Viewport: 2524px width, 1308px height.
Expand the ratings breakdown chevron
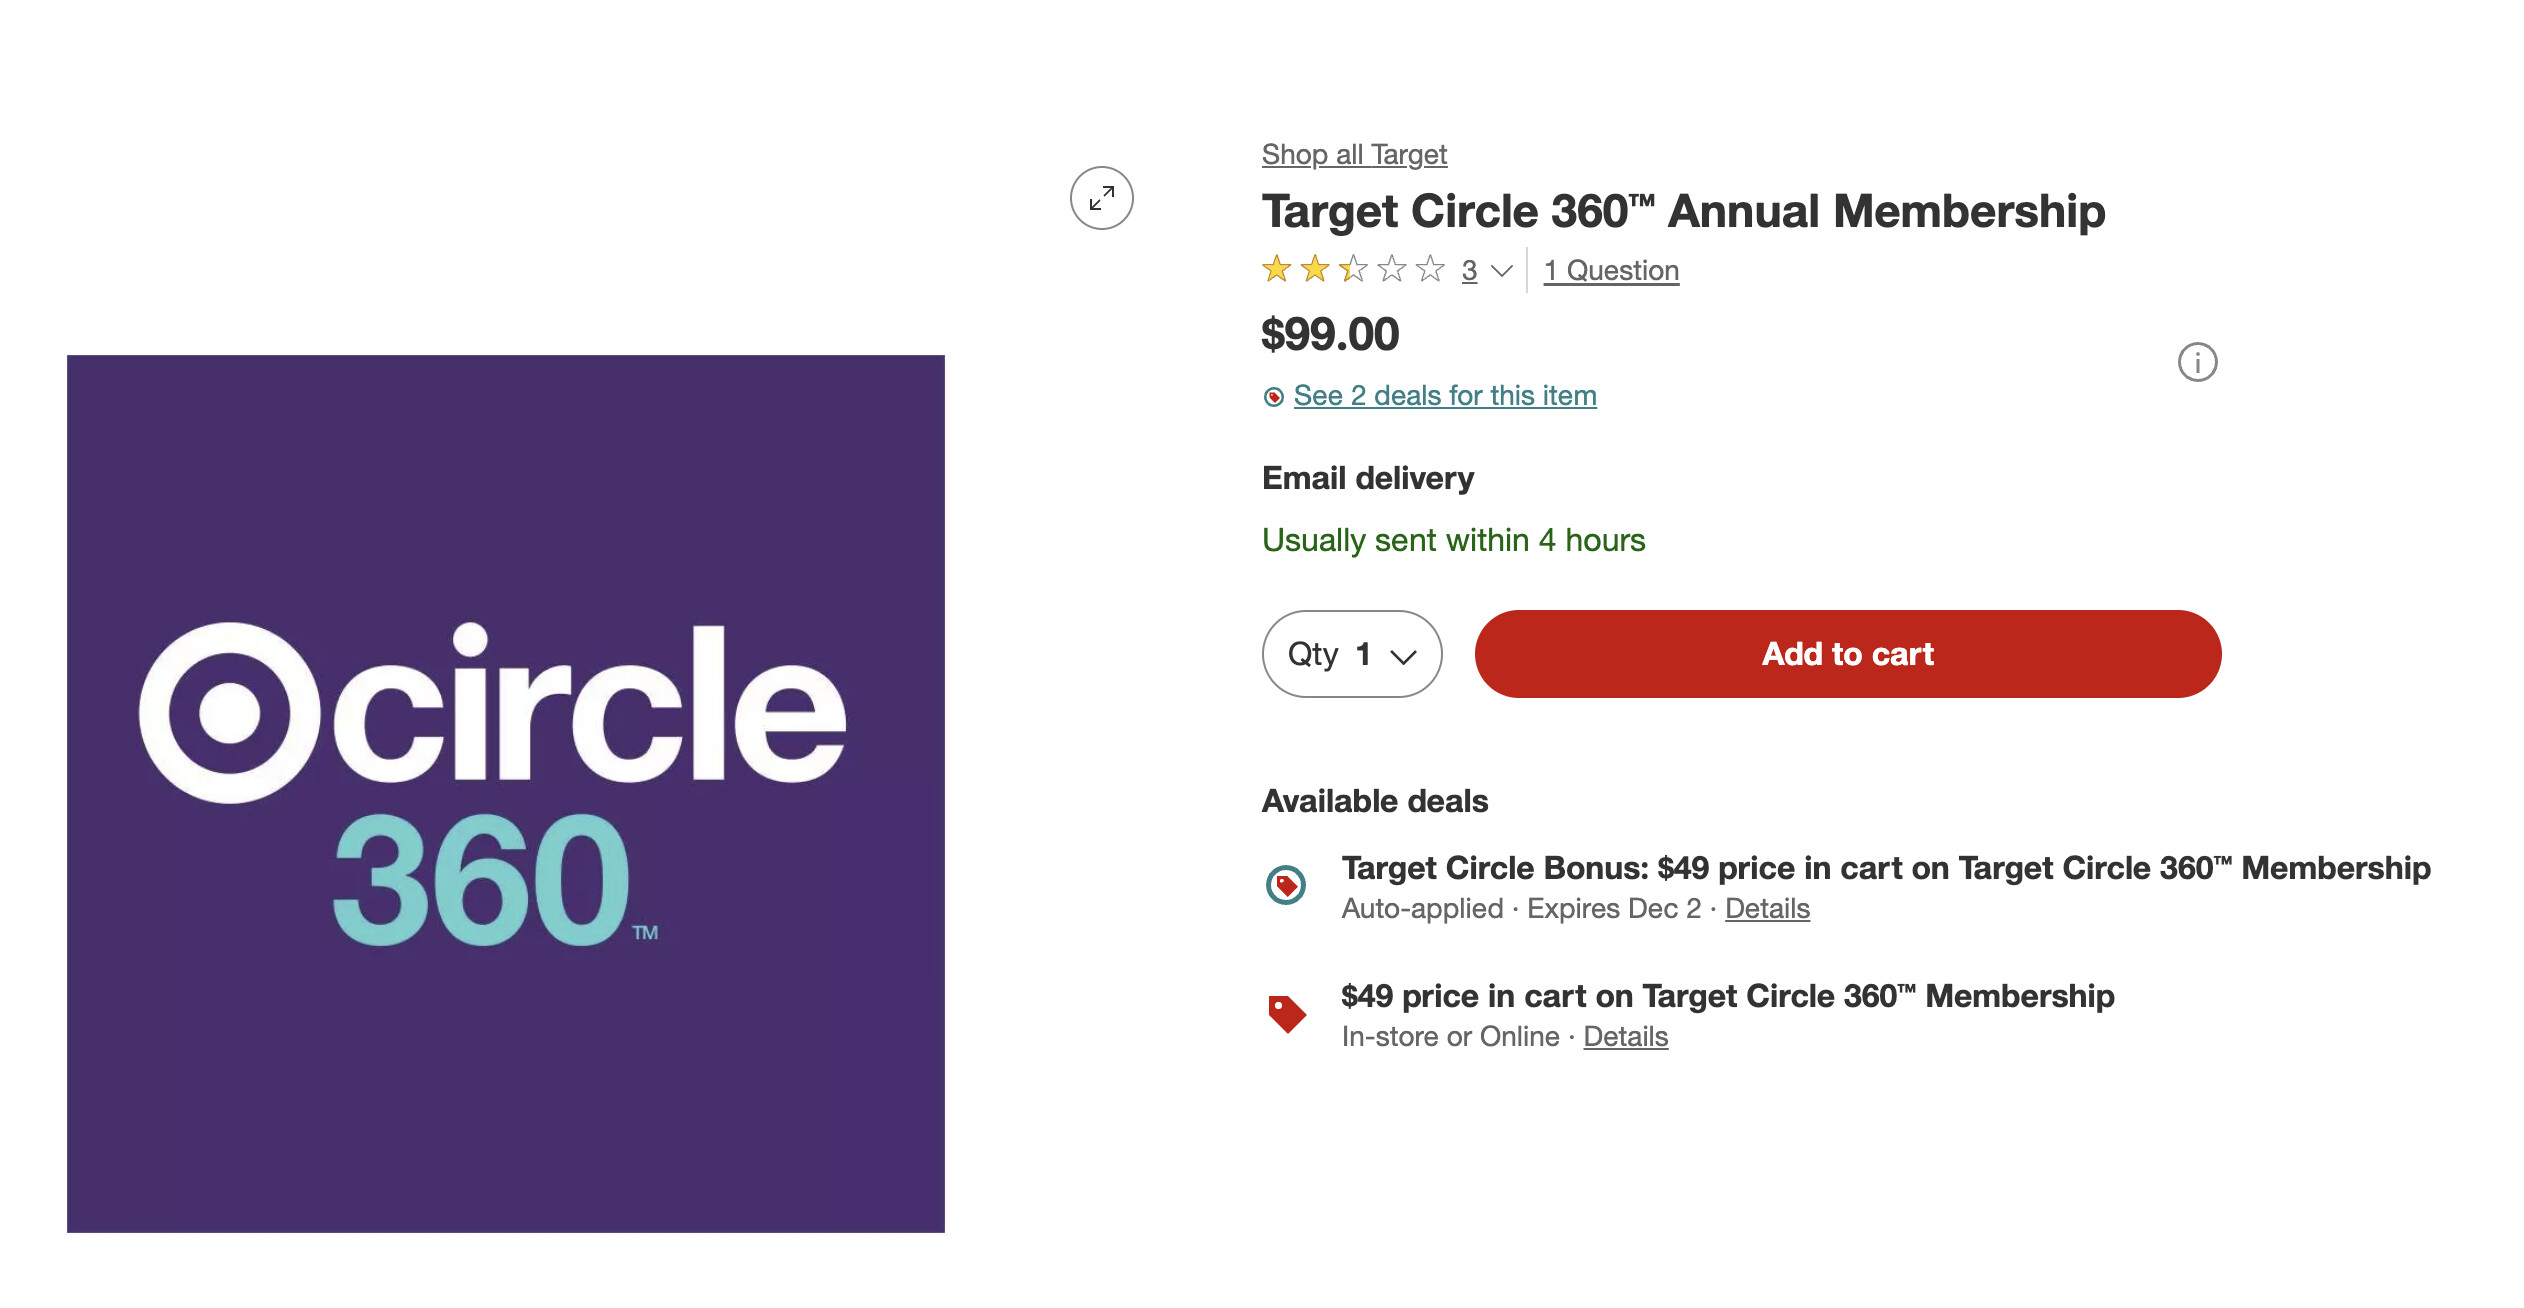tap(1501, 271)
